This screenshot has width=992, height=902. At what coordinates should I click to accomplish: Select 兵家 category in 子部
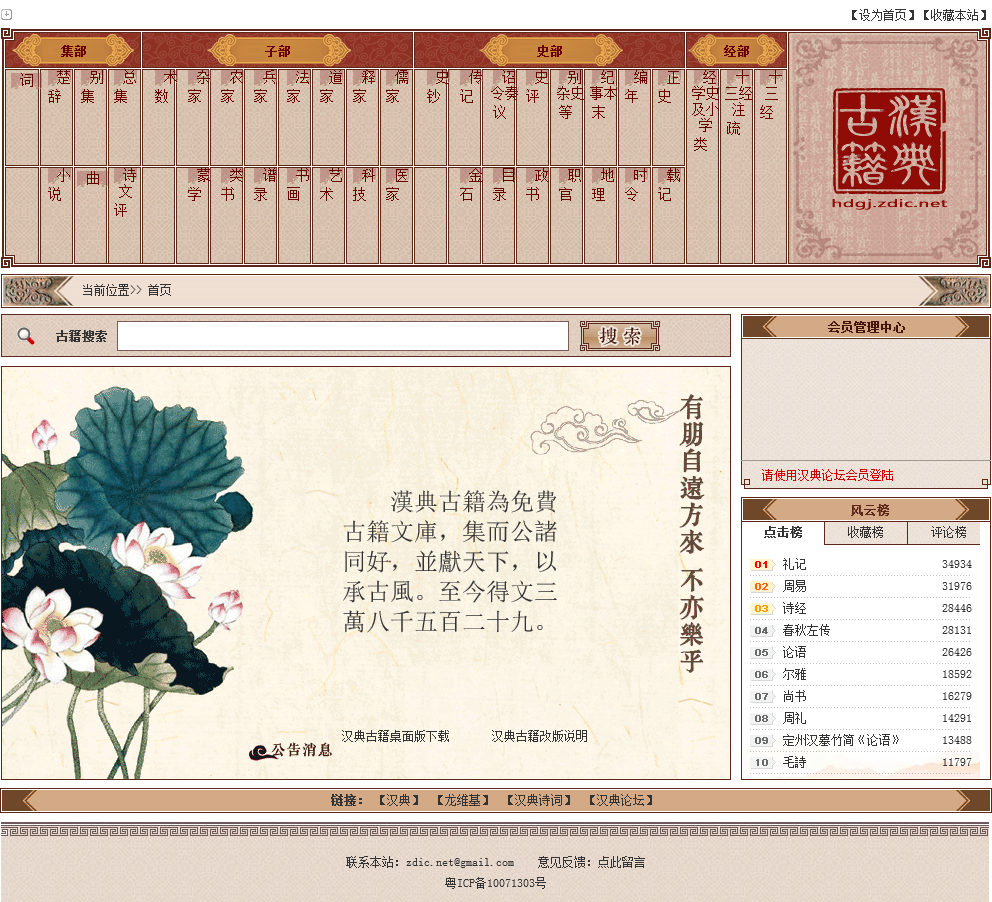(x=263, y=89)
